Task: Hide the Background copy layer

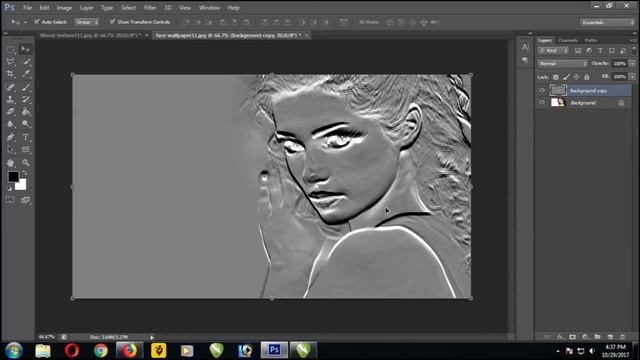Action: coord(542,91)
